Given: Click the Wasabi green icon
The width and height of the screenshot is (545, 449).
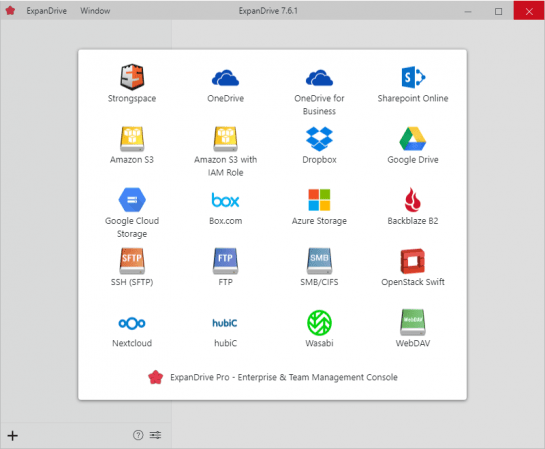Looking at the screenshot, I should 319,323.
